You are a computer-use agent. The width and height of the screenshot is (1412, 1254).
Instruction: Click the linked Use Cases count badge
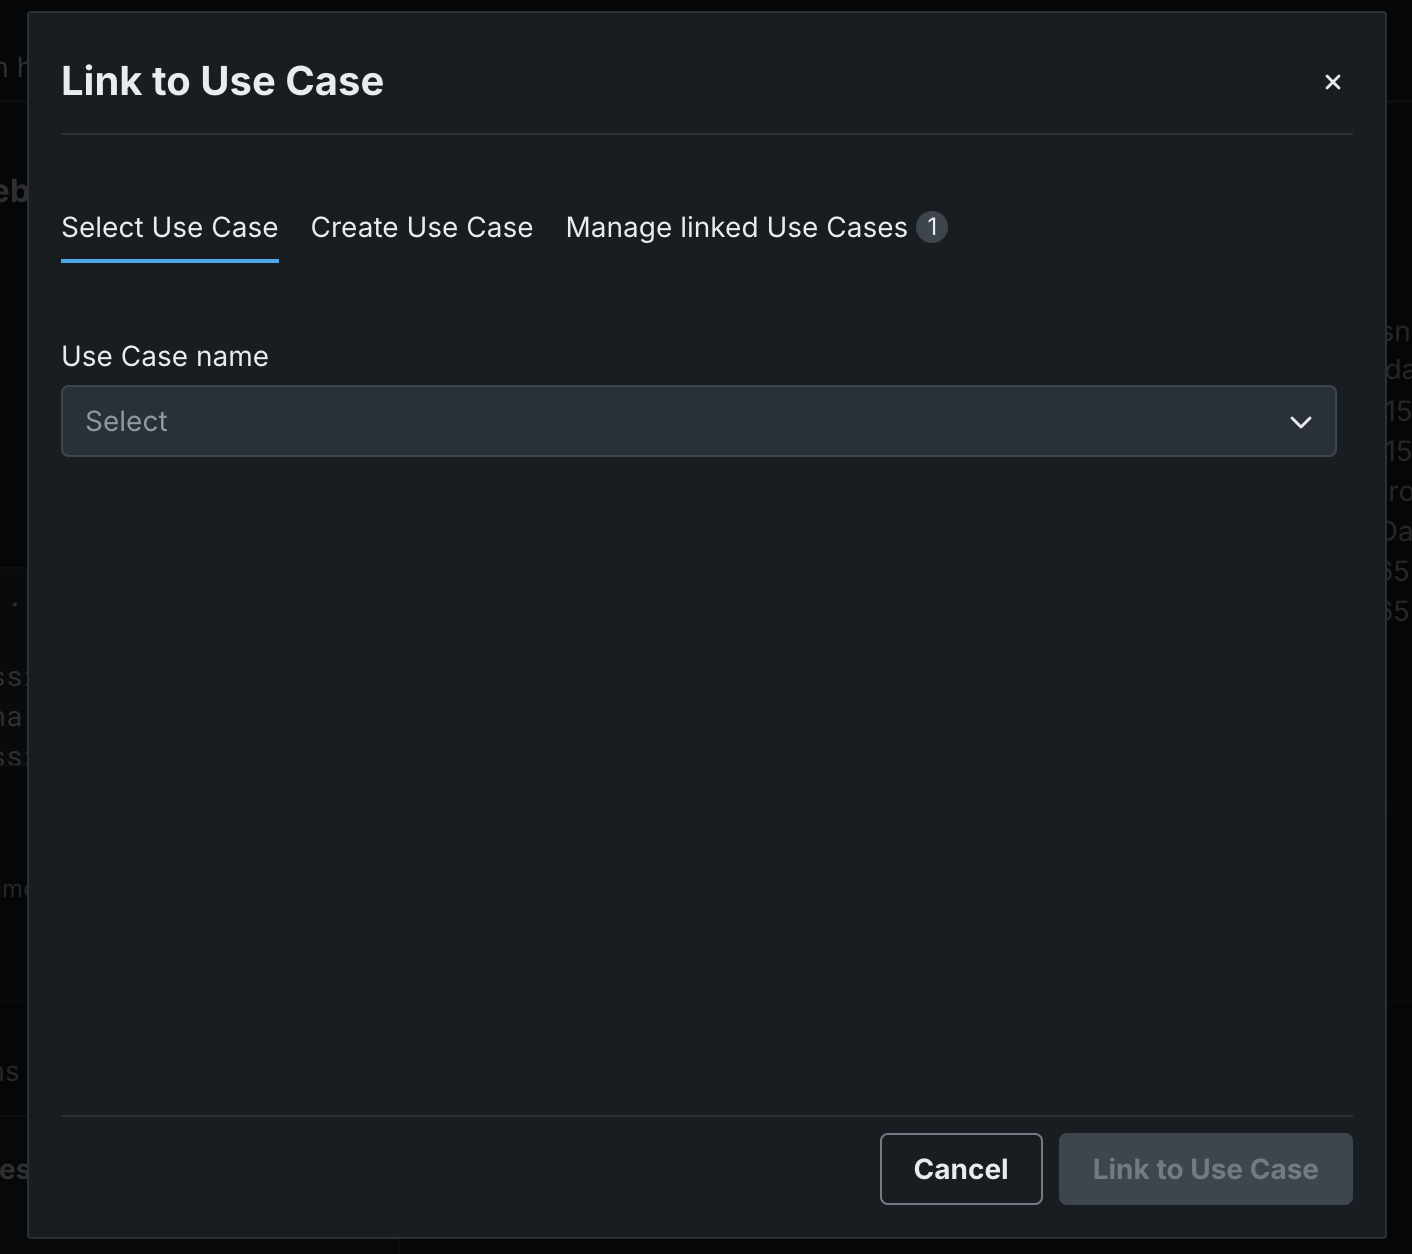coord(932,227)
